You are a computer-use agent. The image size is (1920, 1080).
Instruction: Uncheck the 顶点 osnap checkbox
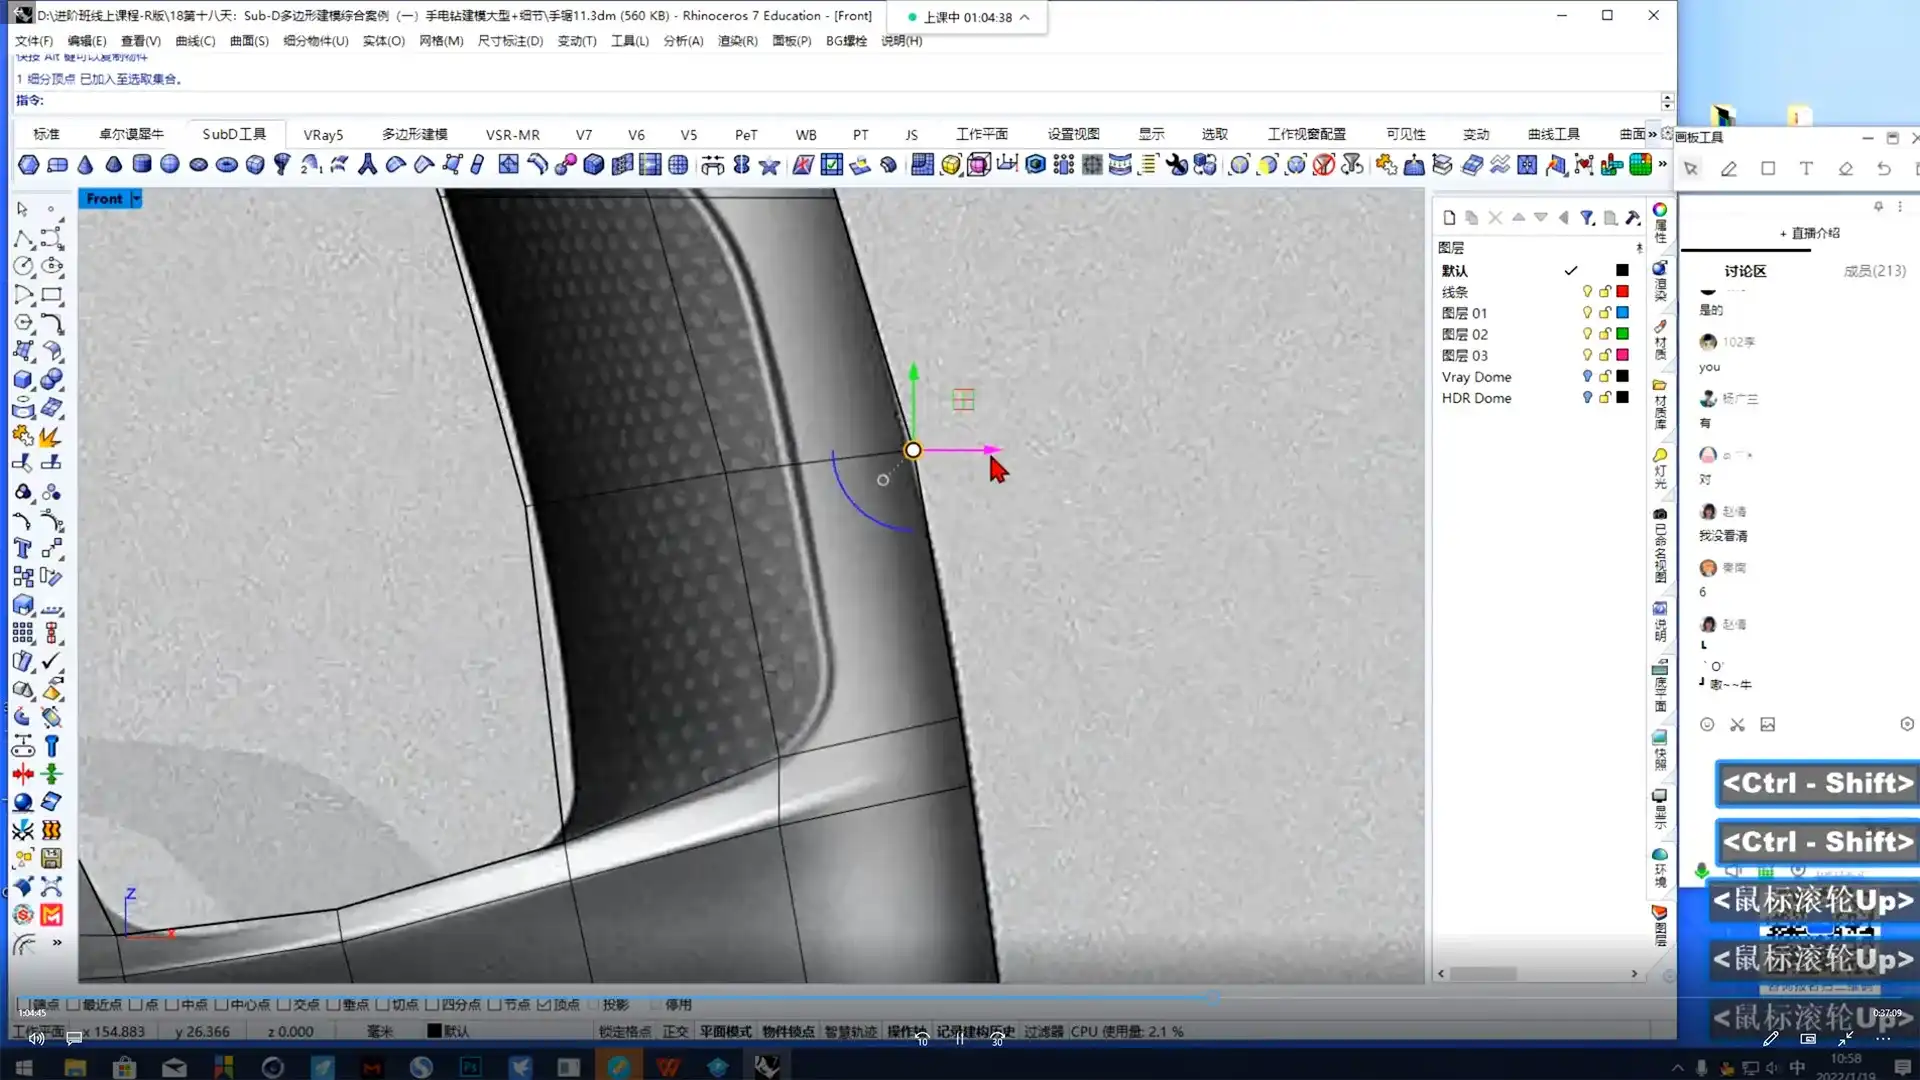point(544,1004)
